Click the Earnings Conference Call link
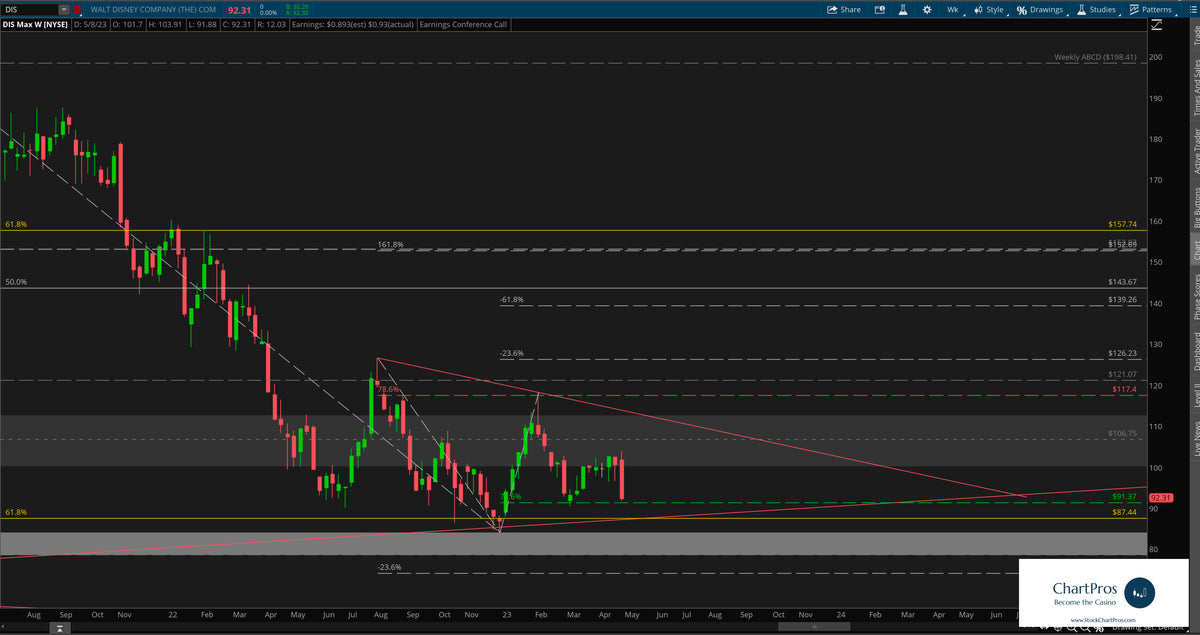The image size is (1200, 635). point(463,24)
